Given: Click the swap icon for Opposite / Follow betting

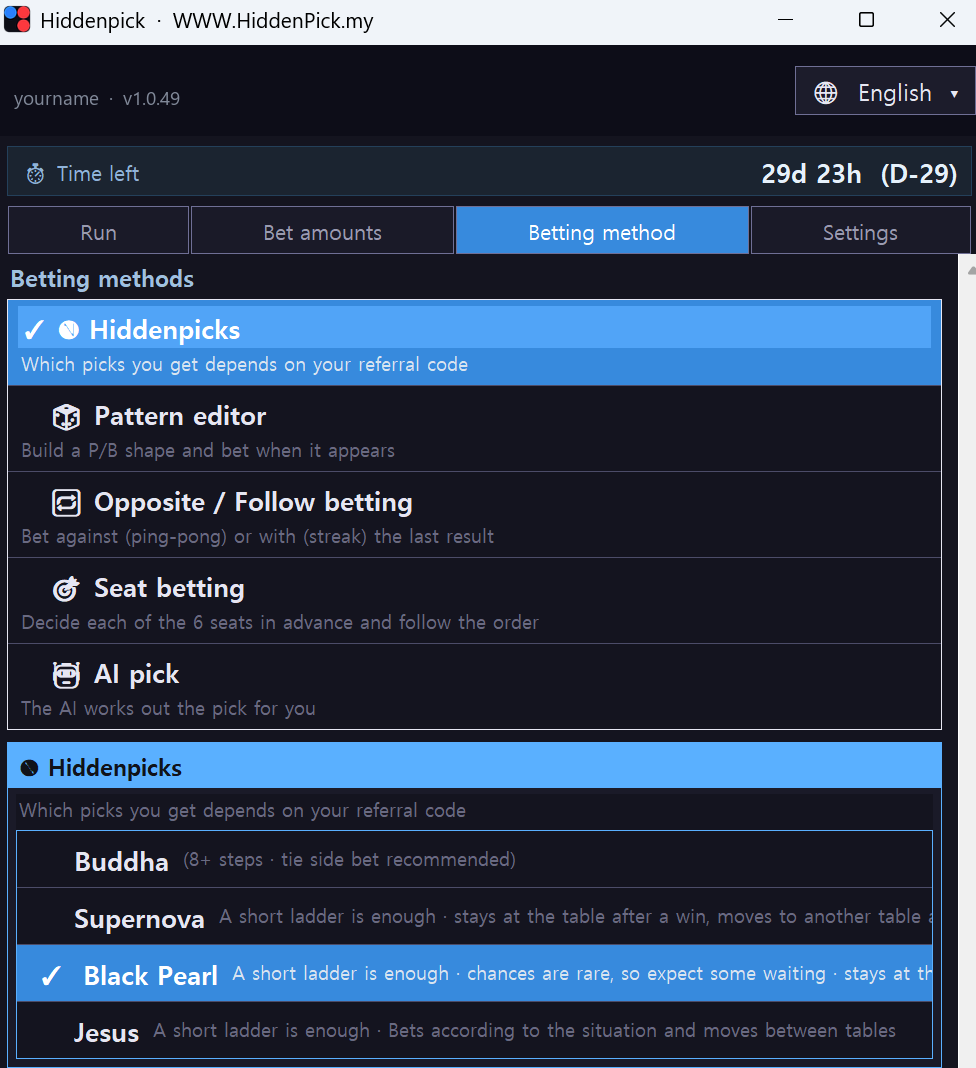Looking at the screenshot, I should click(x=66, y=503).
